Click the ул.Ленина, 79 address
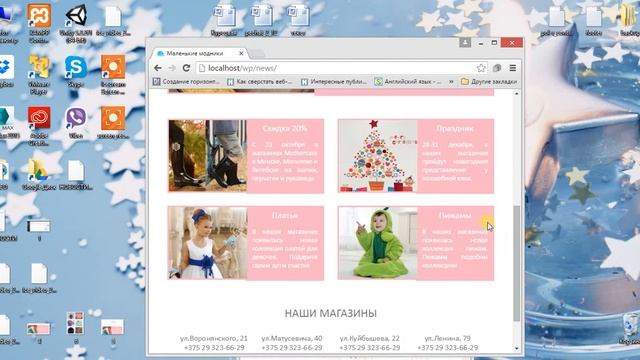The width and height of the screenshot is (640, 360). (447, 338)
